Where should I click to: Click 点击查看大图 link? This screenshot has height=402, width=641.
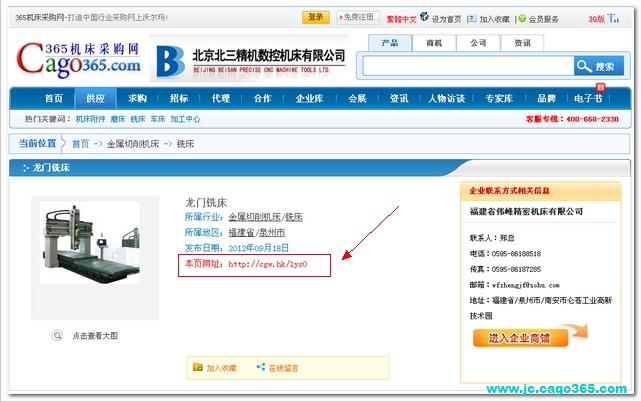pyautogui.click(x=95, y=336)
